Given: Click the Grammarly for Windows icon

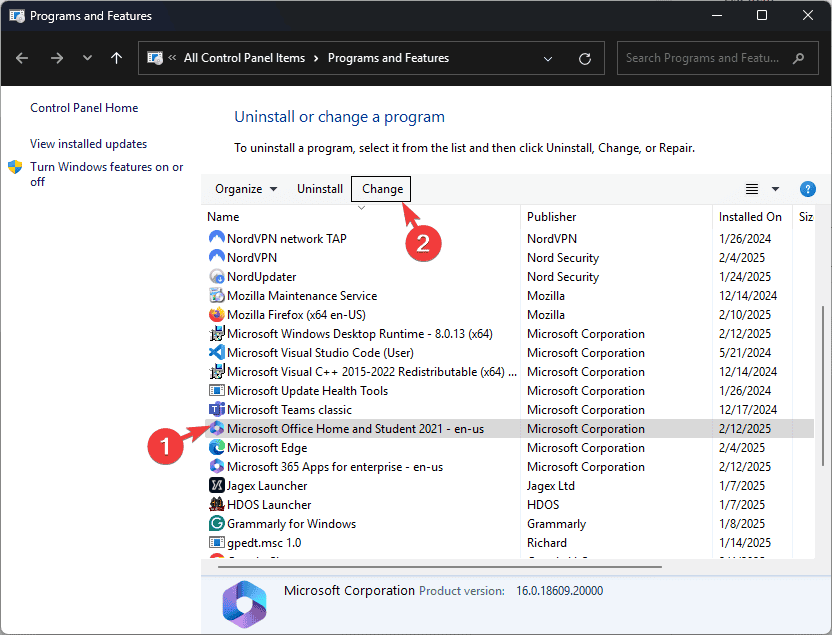Looking at the screenshot, I should 216,524.
